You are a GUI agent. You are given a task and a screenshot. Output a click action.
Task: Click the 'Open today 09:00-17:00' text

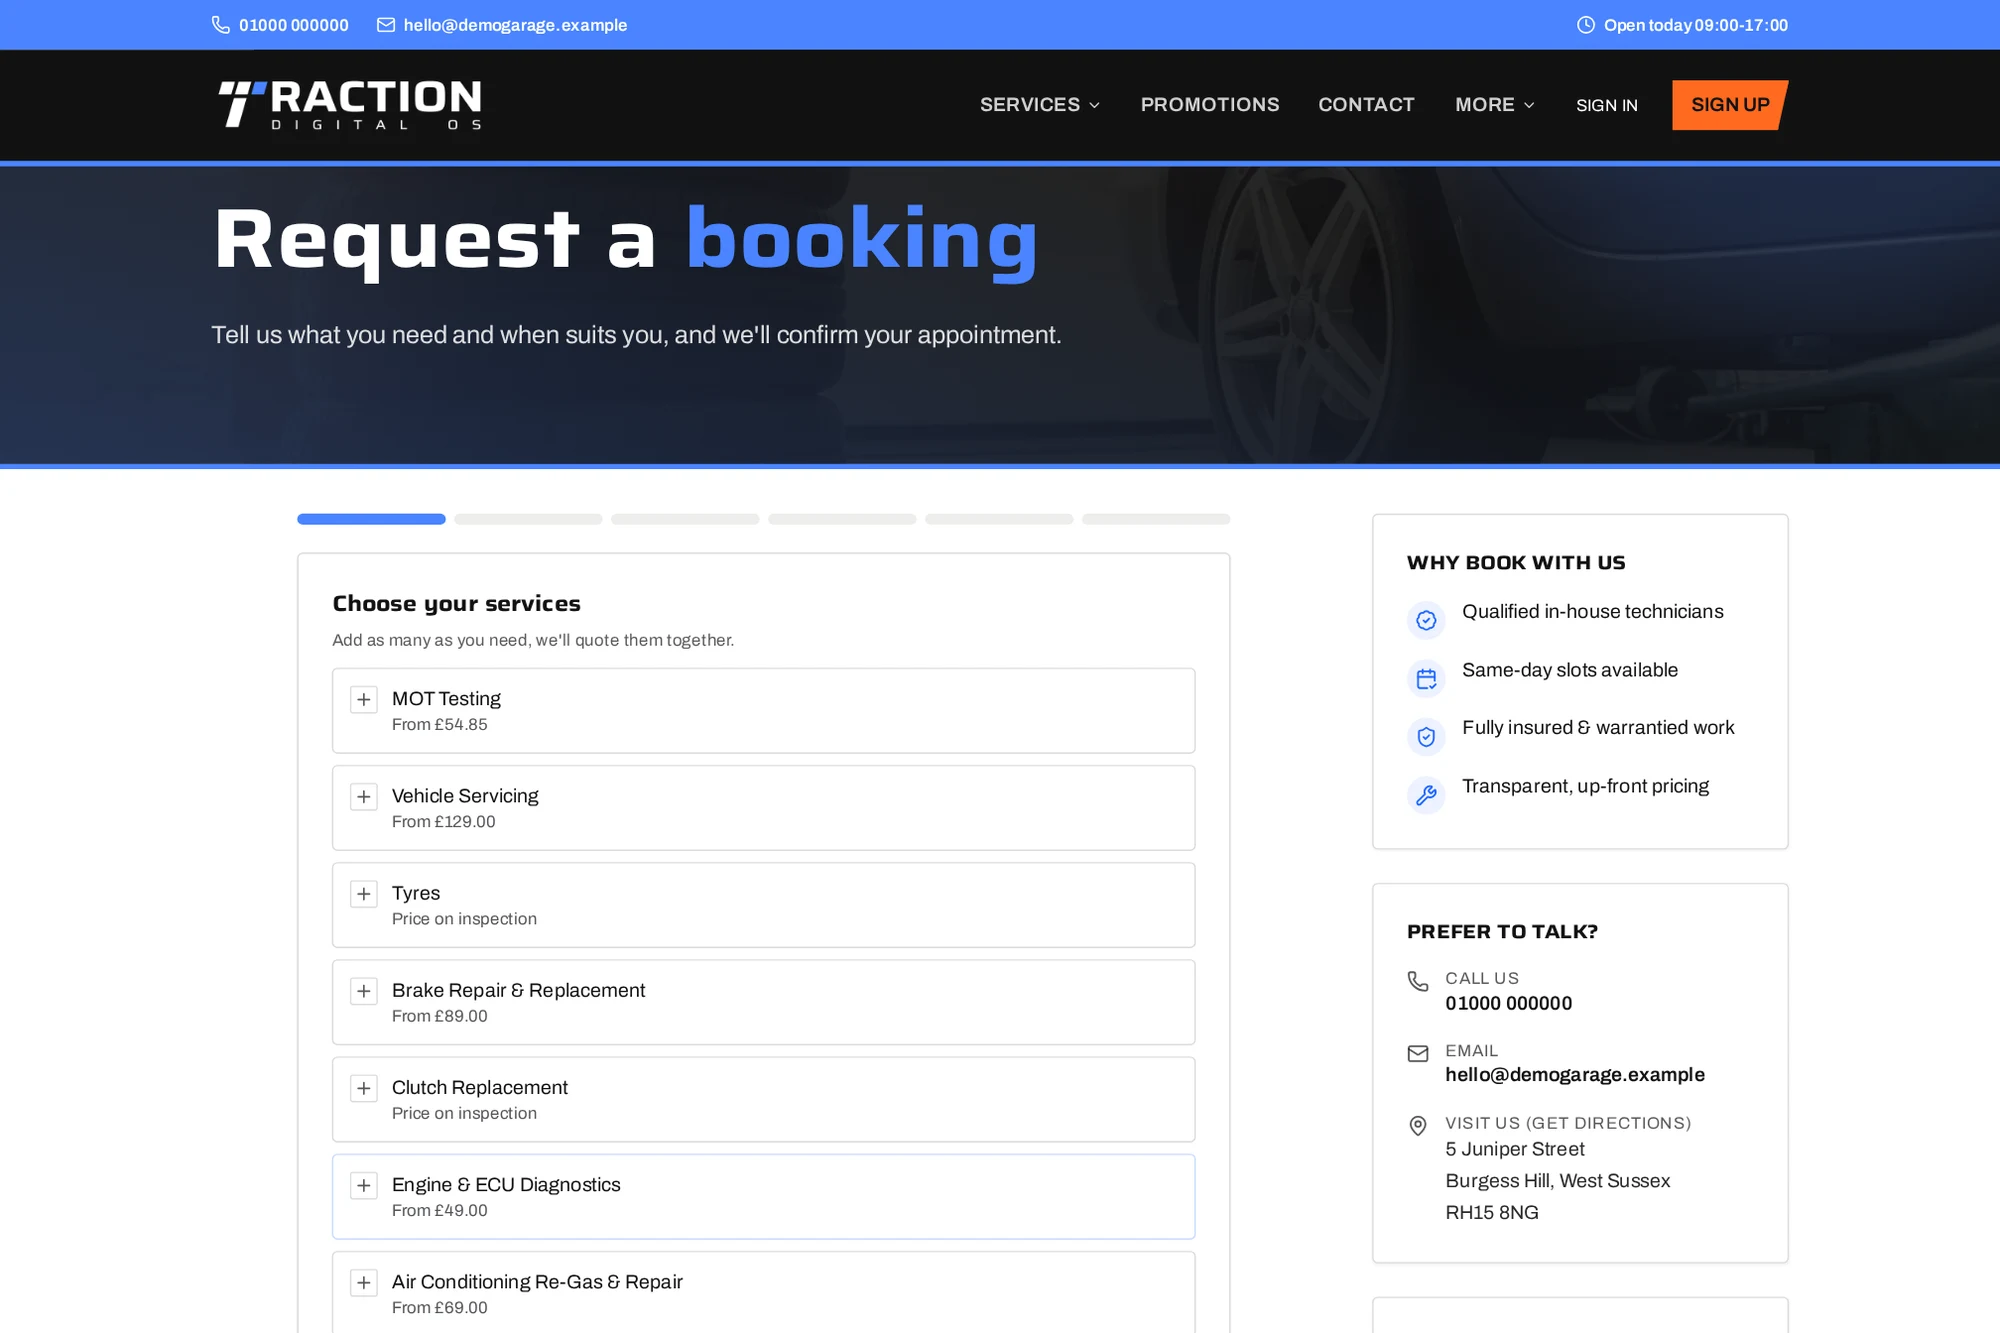tap(1696, 25)
